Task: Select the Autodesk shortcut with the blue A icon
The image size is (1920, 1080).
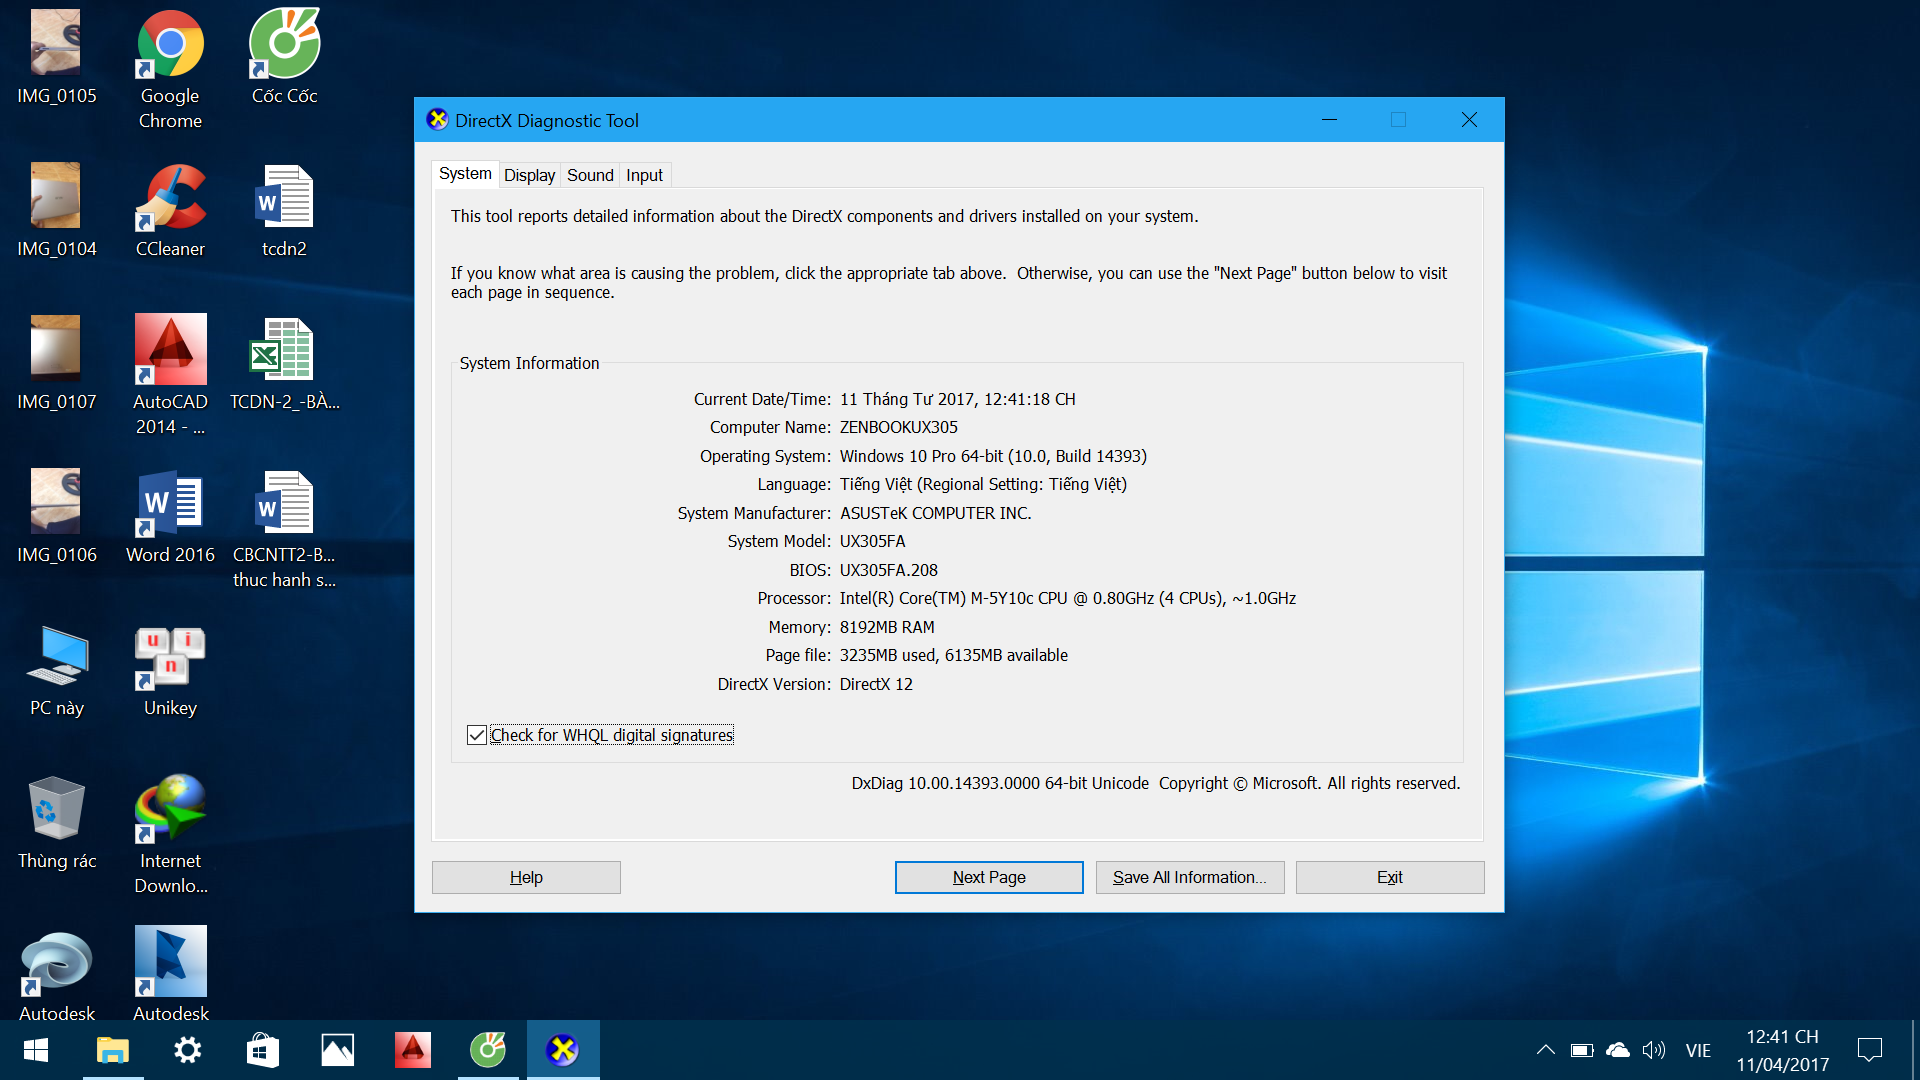Action: tap(170, 975)
